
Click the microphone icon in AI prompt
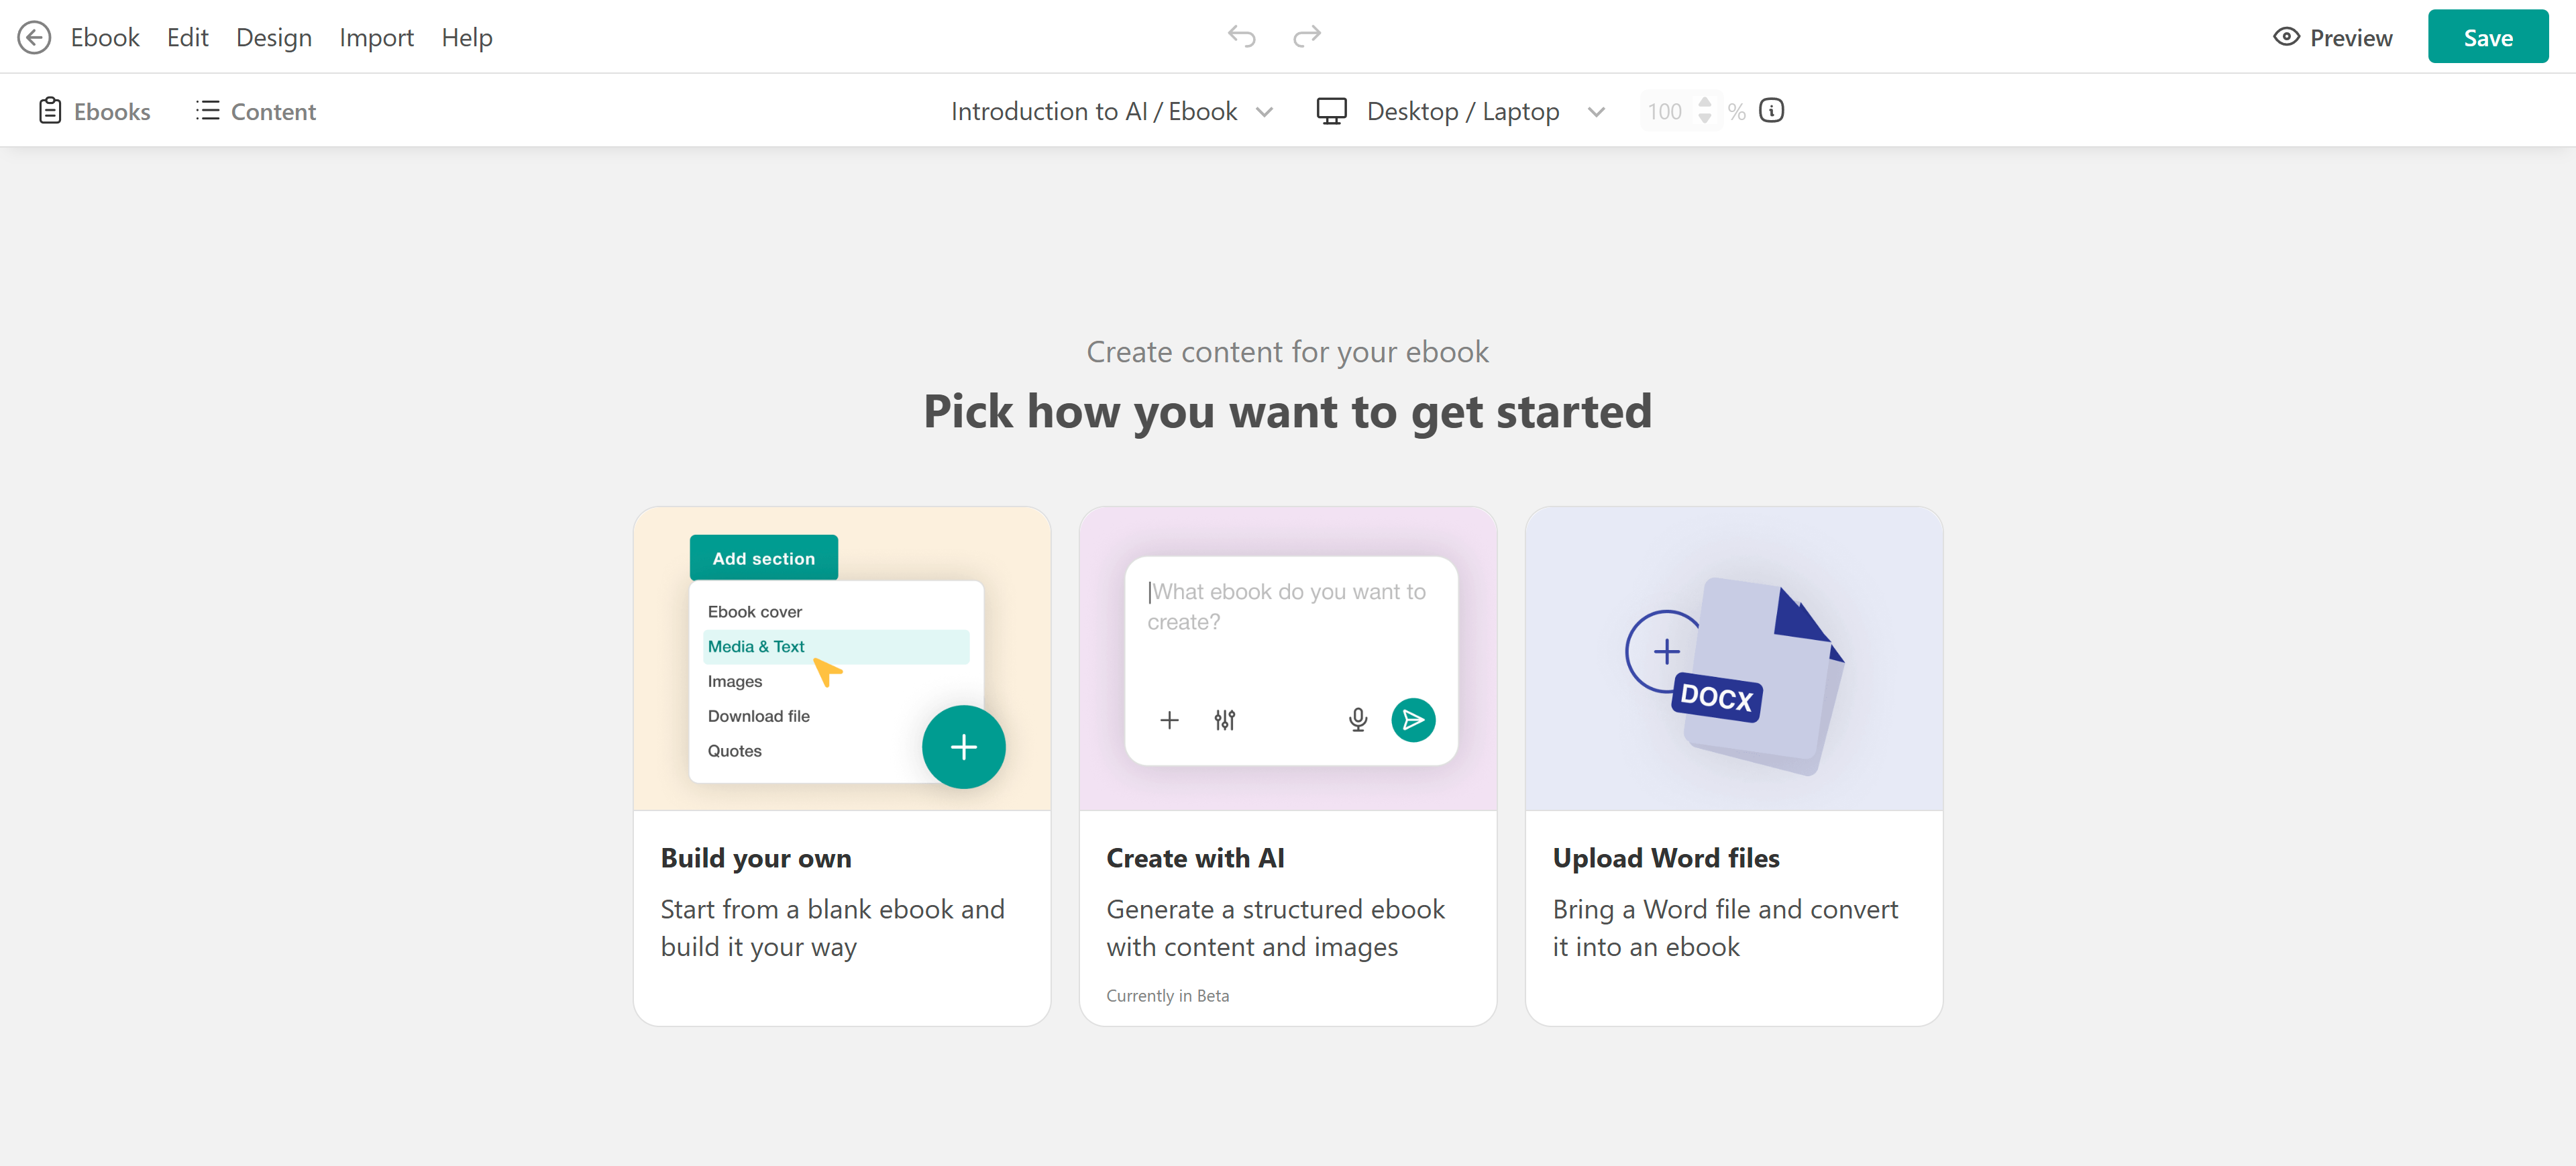coord(1357,720)
